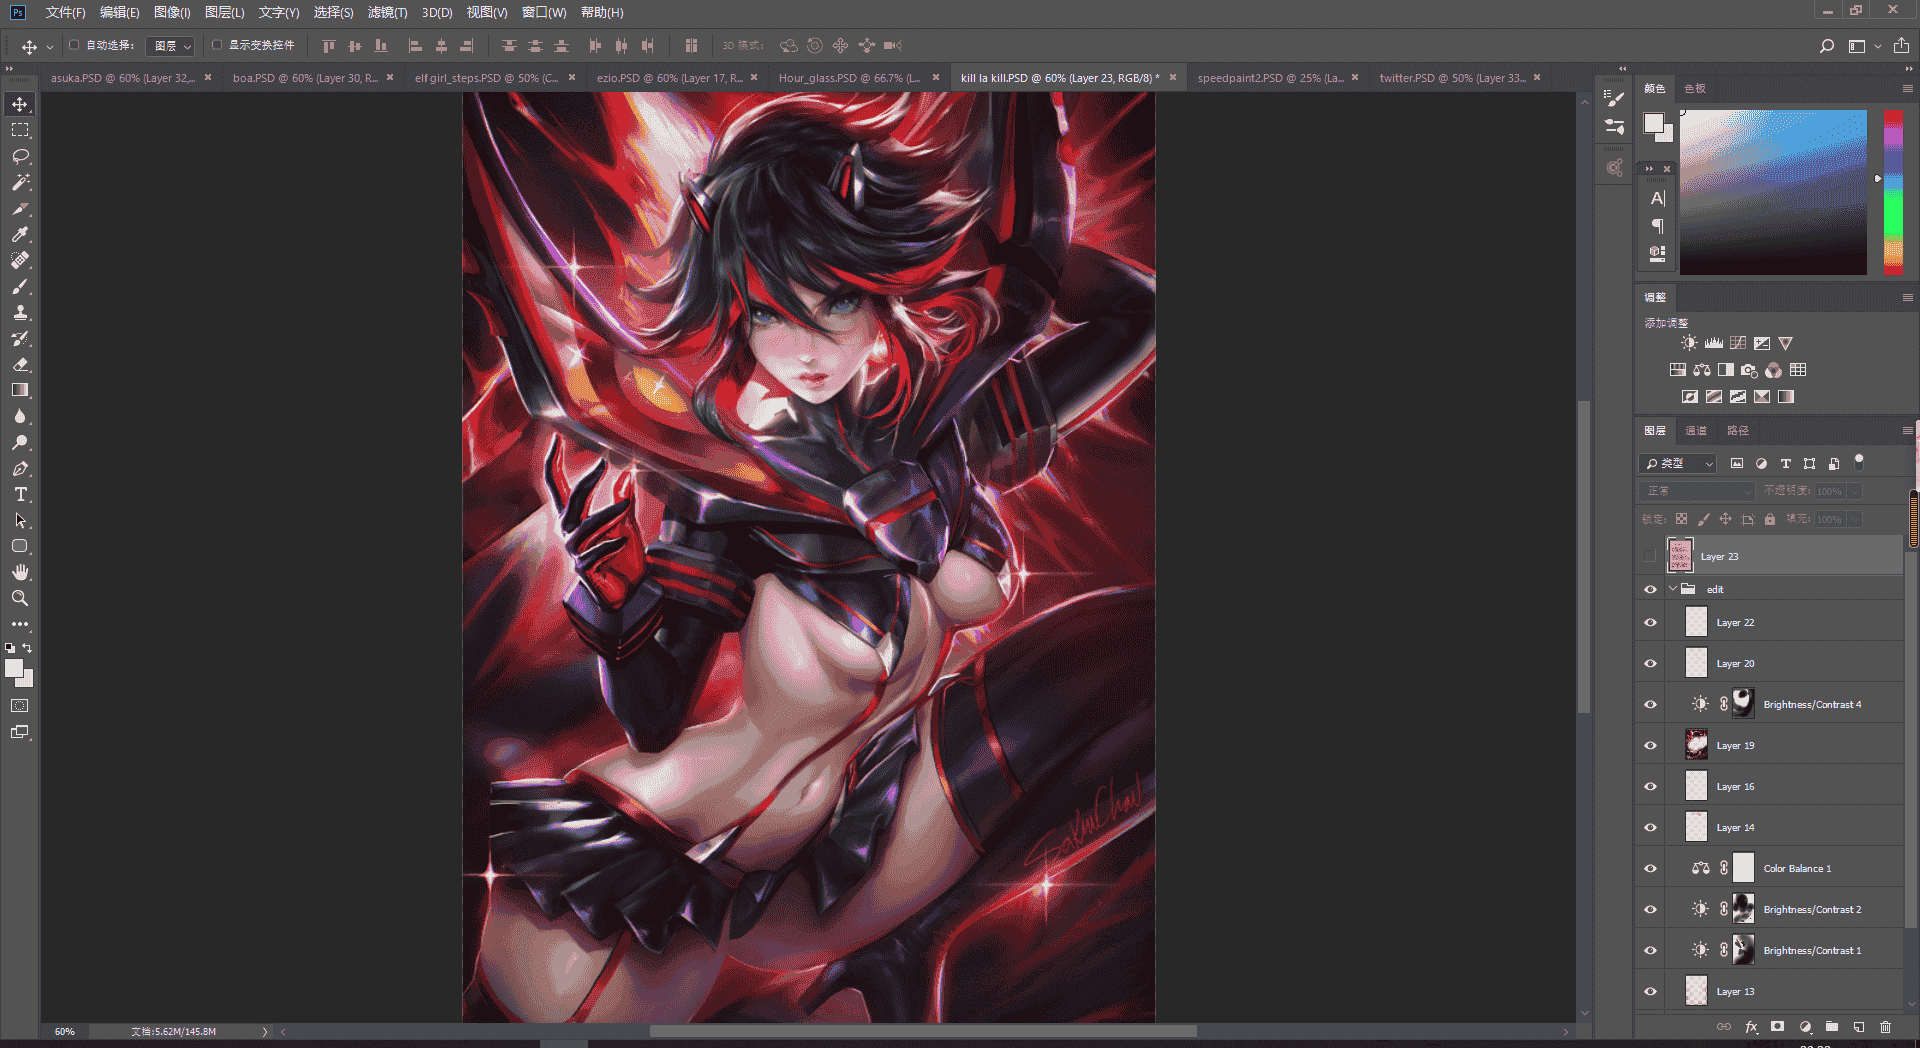This screenshot has width=1920, height=1048.
Task: Select the Rectangular Marquee tool
Action: (x=20, y=130)
